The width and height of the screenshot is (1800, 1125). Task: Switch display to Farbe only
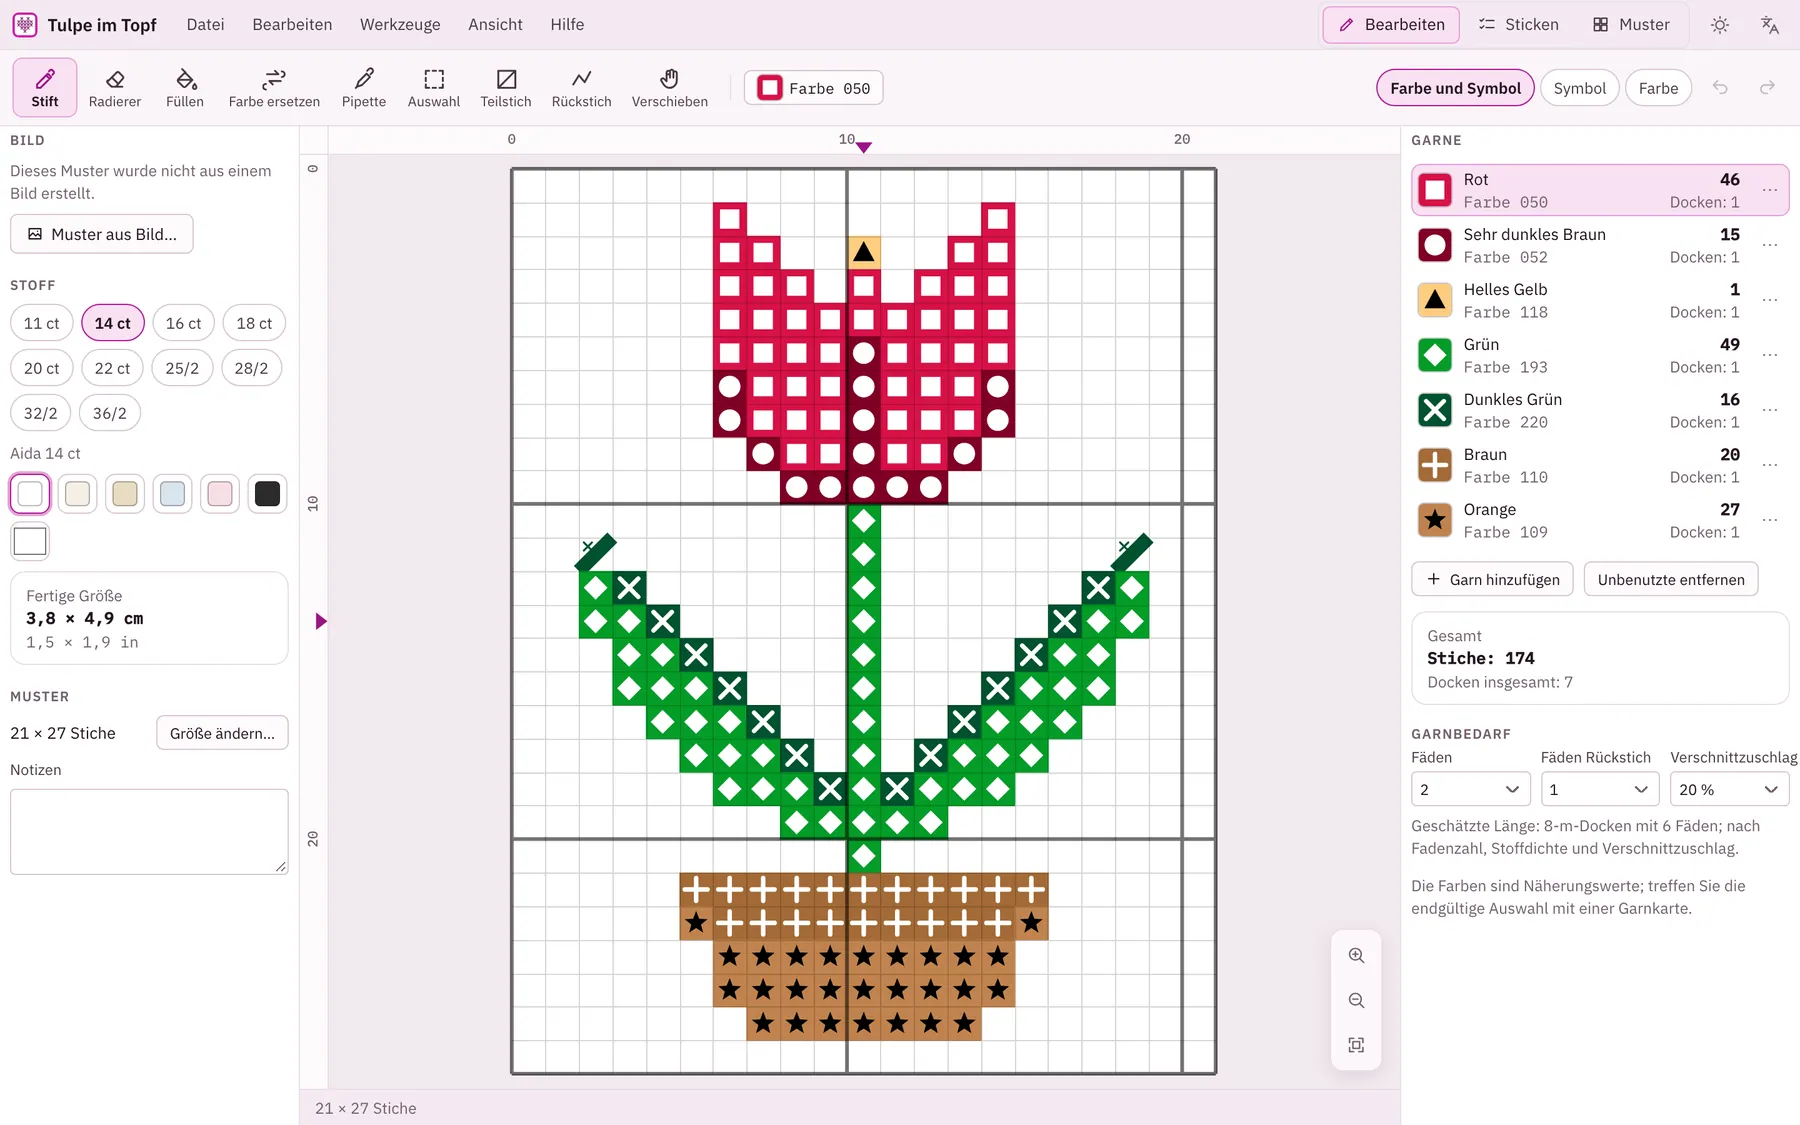tap(1658, 88)
